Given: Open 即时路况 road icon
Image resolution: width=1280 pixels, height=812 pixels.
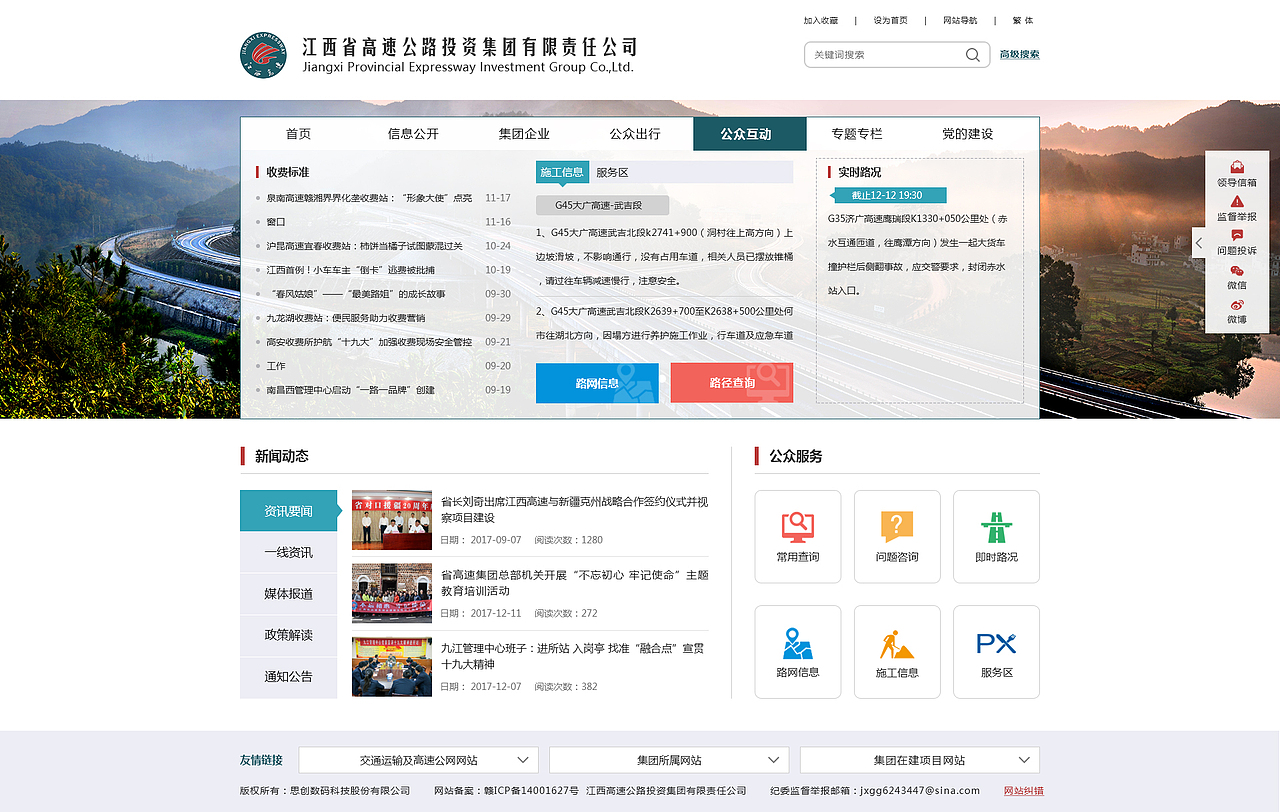Looking at the screenshot, I should tap(996, 526).
